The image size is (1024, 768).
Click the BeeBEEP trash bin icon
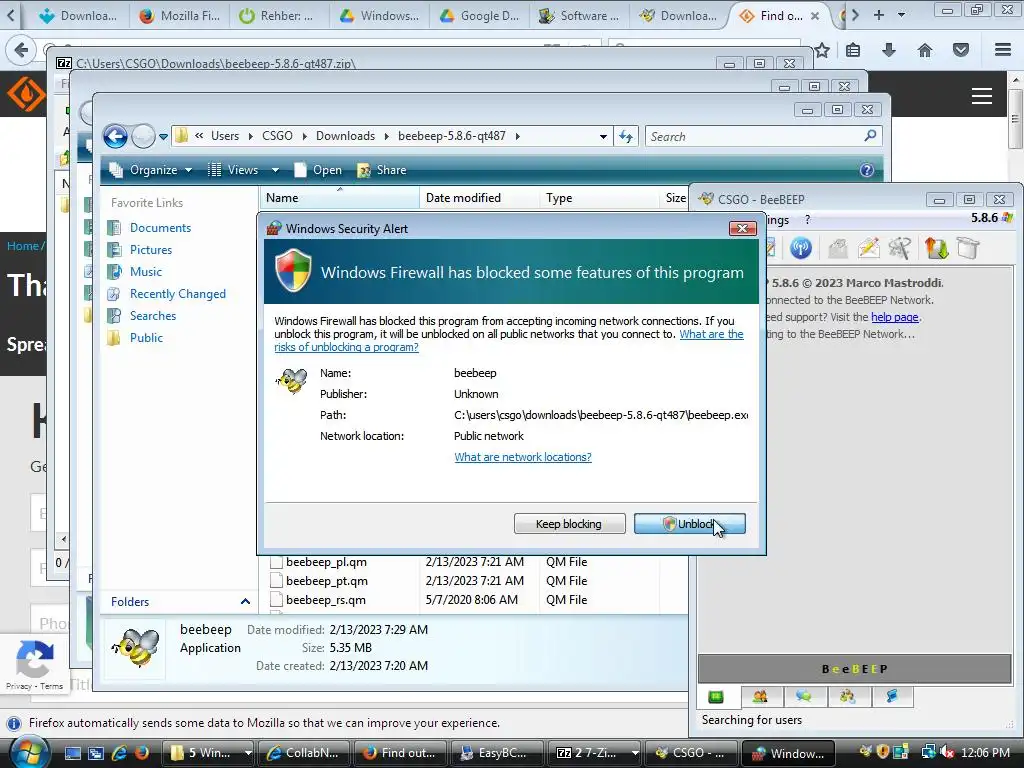(968, 248)
